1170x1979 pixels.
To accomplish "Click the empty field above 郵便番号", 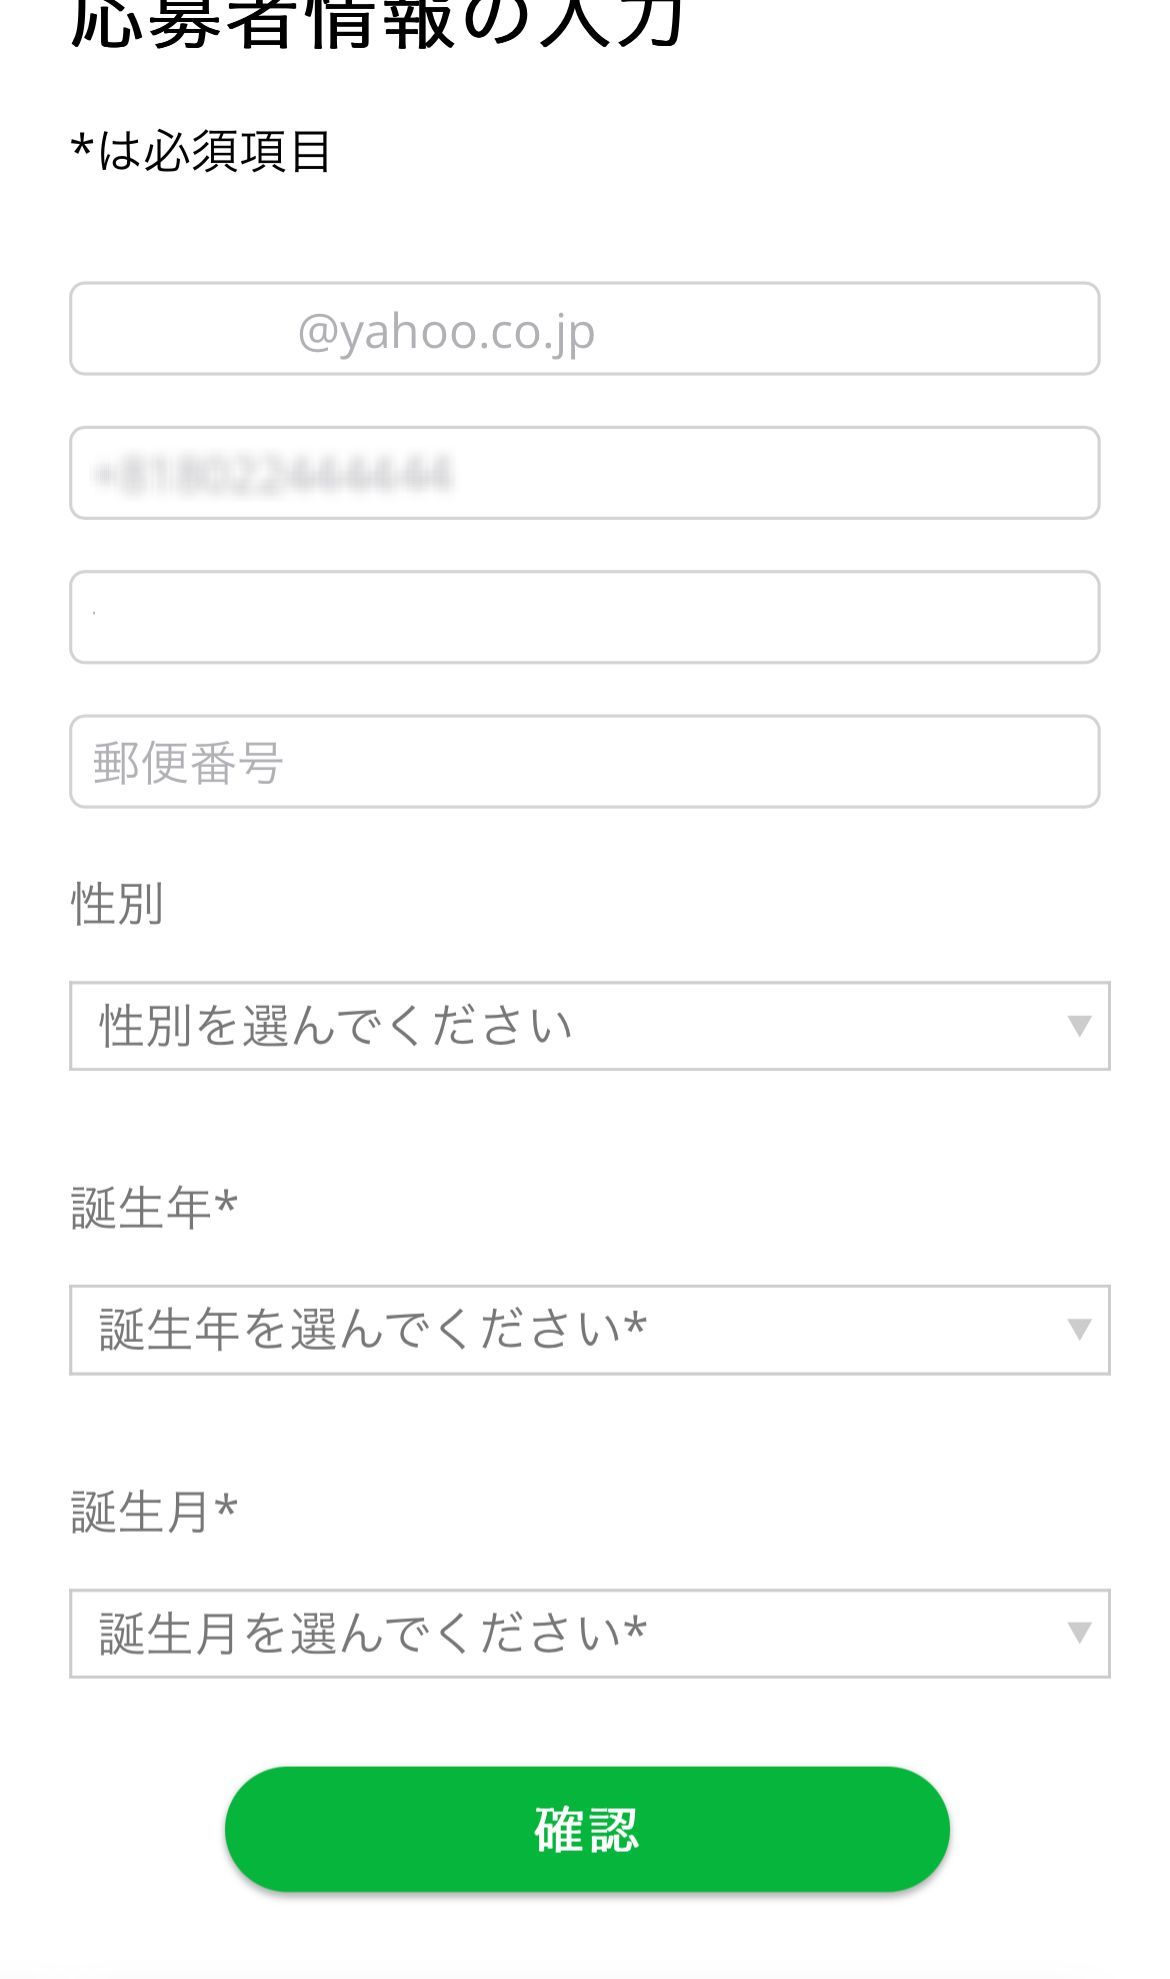I will click(x=584, y=617).
